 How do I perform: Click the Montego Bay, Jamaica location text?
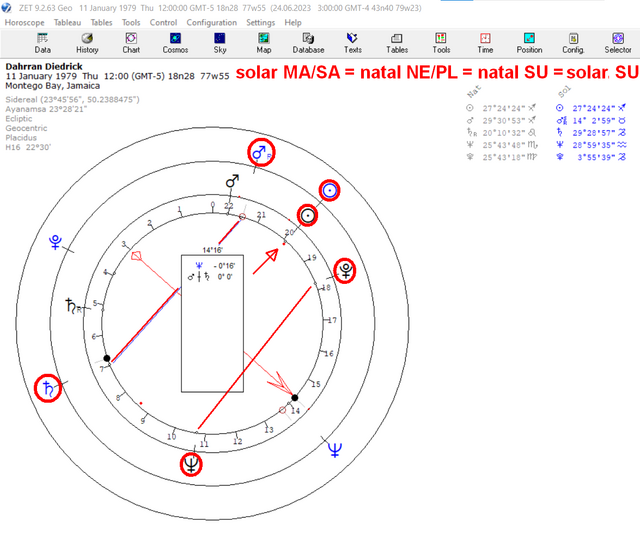coord(53,86)
